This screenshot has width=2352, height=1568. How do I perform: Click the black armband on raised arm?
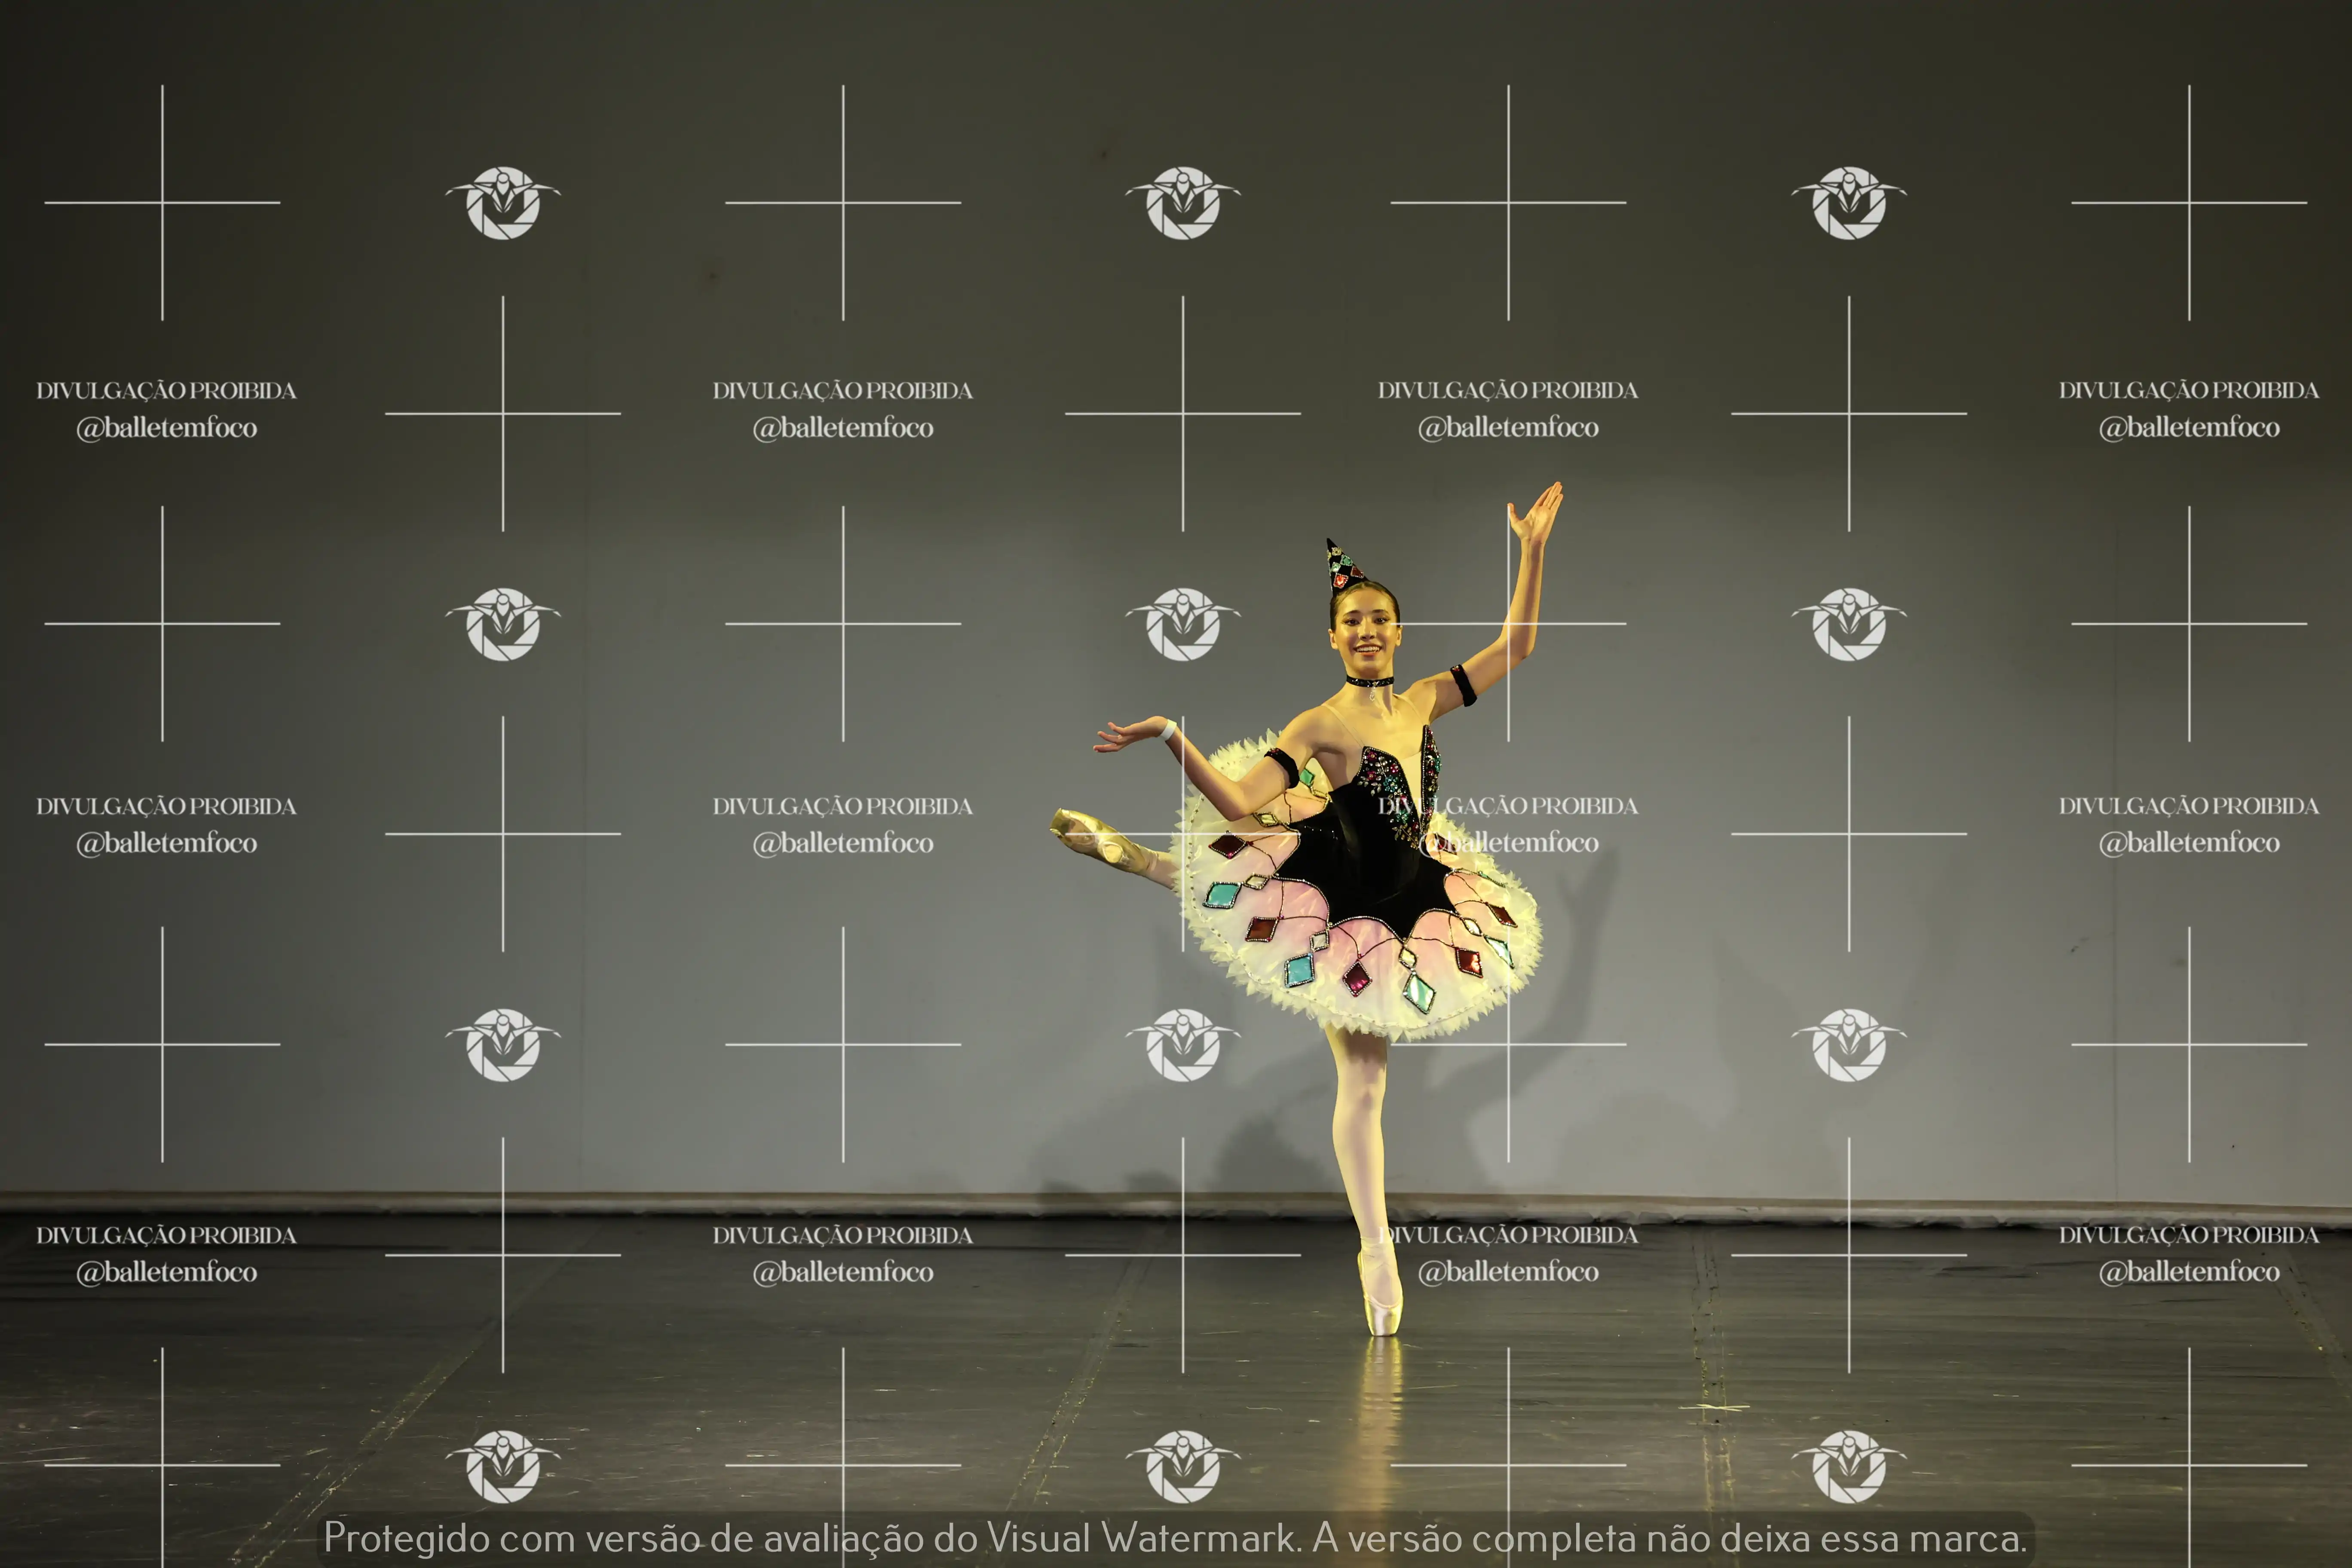click(1463, 685)
